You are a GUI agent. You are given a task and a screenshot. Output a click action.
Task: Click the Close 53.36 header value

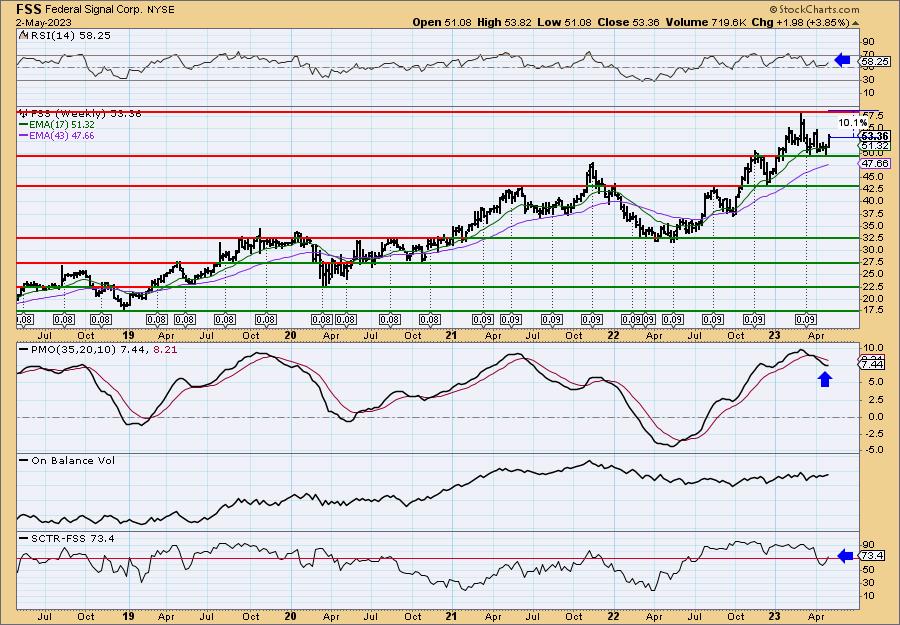(x=629, y=22)
